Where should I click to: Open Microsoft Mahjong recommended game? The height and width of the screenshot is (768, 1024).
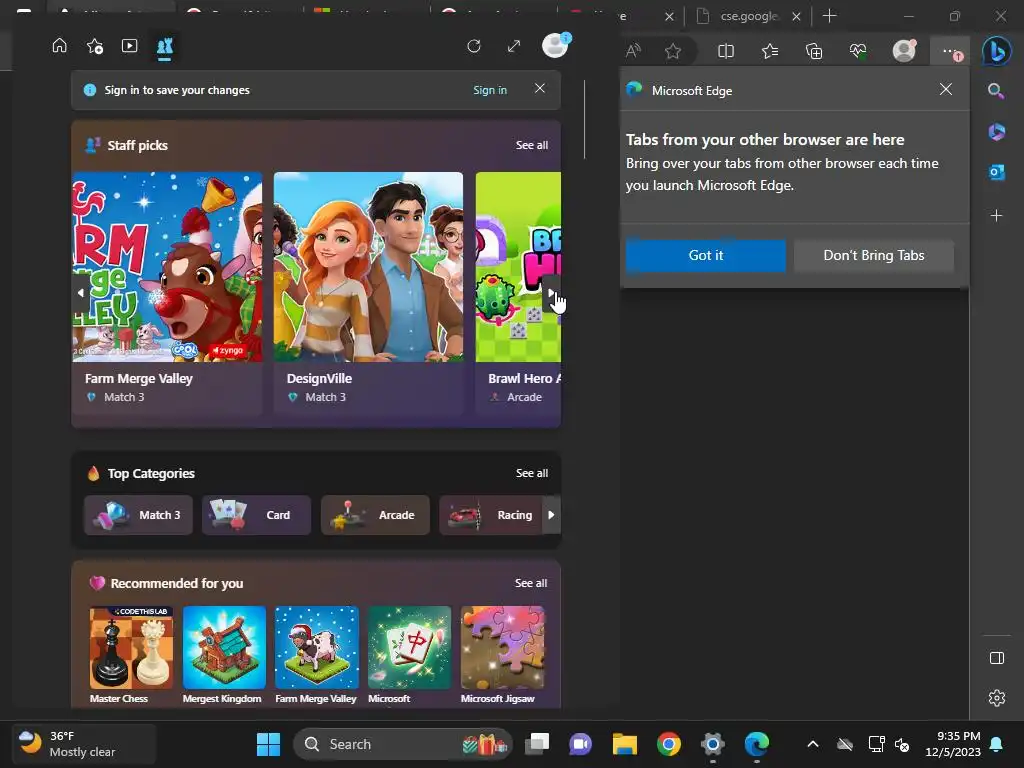click(409, 654)
